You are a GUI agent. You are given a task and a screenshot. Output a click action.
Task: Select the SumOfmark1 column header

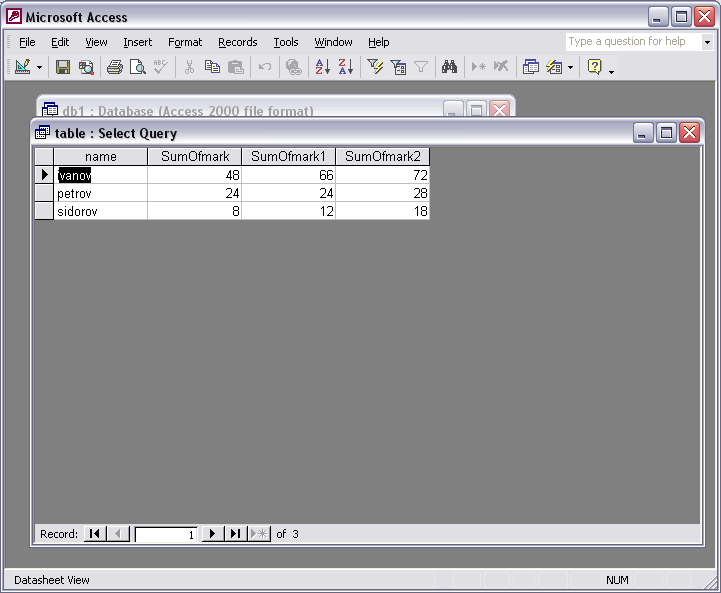tap(288, 156)
